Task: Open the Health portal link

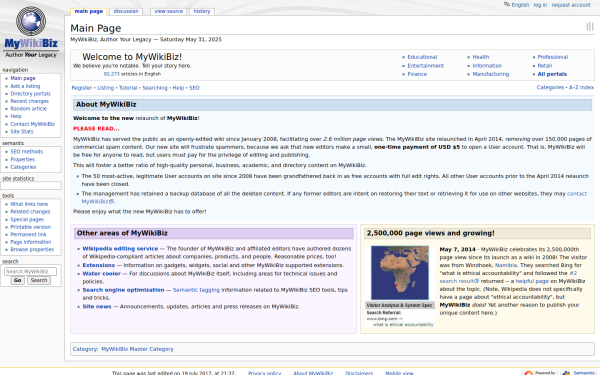Action: [x=481, y=57]
